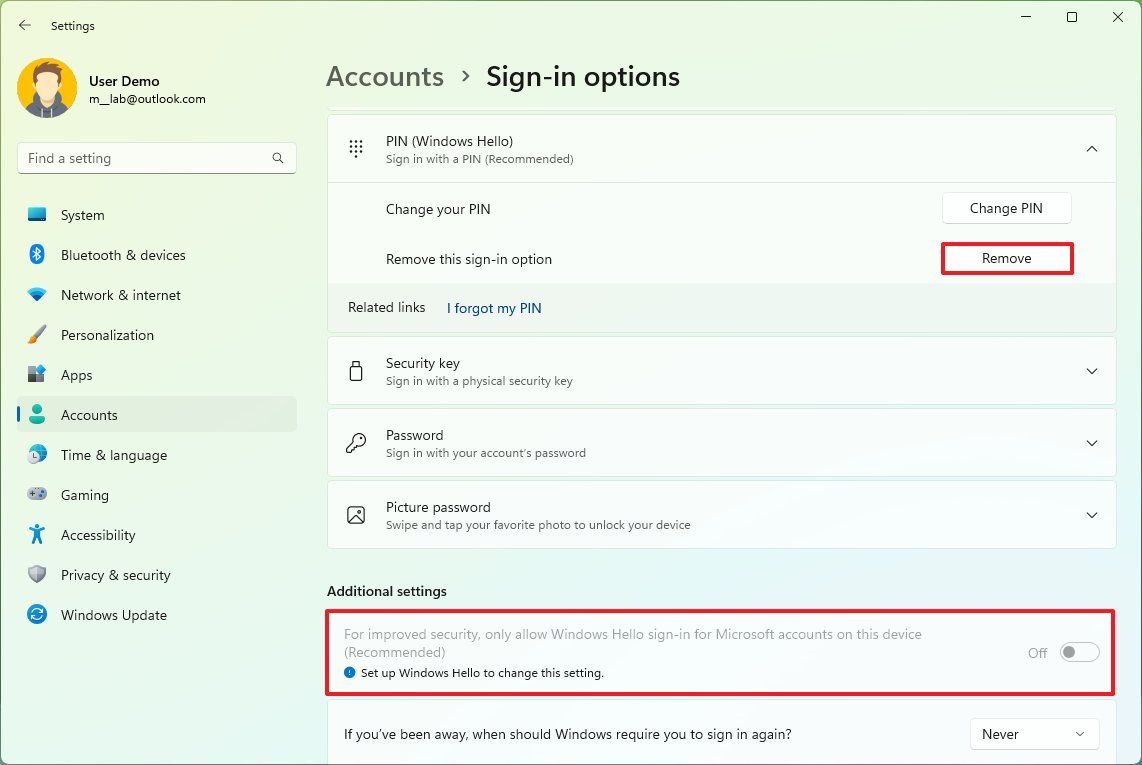Toggle Windows Hello sign-in for Microsoft accounts

[1078, 651]
